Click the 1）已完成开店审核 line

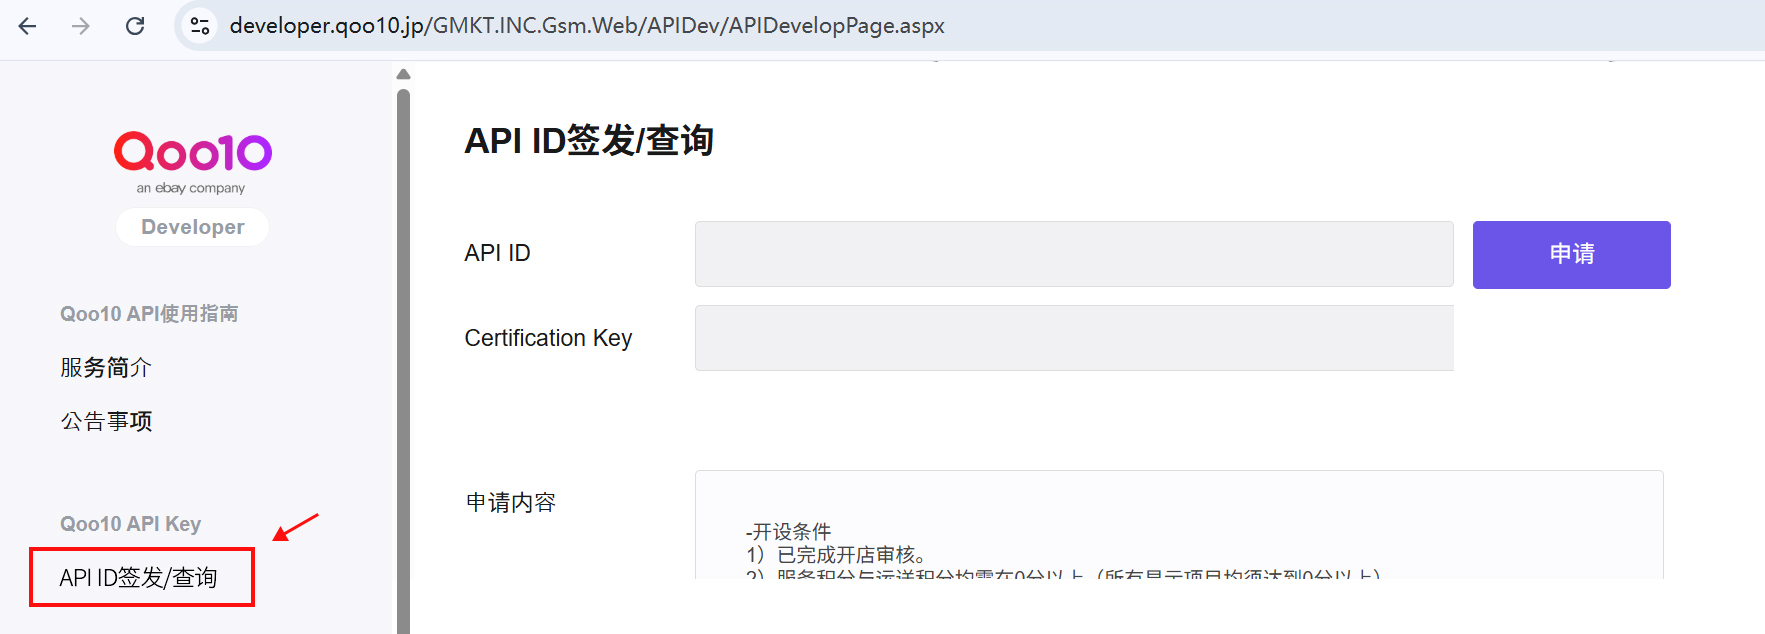pyautogui.click(x=836, y=555)
